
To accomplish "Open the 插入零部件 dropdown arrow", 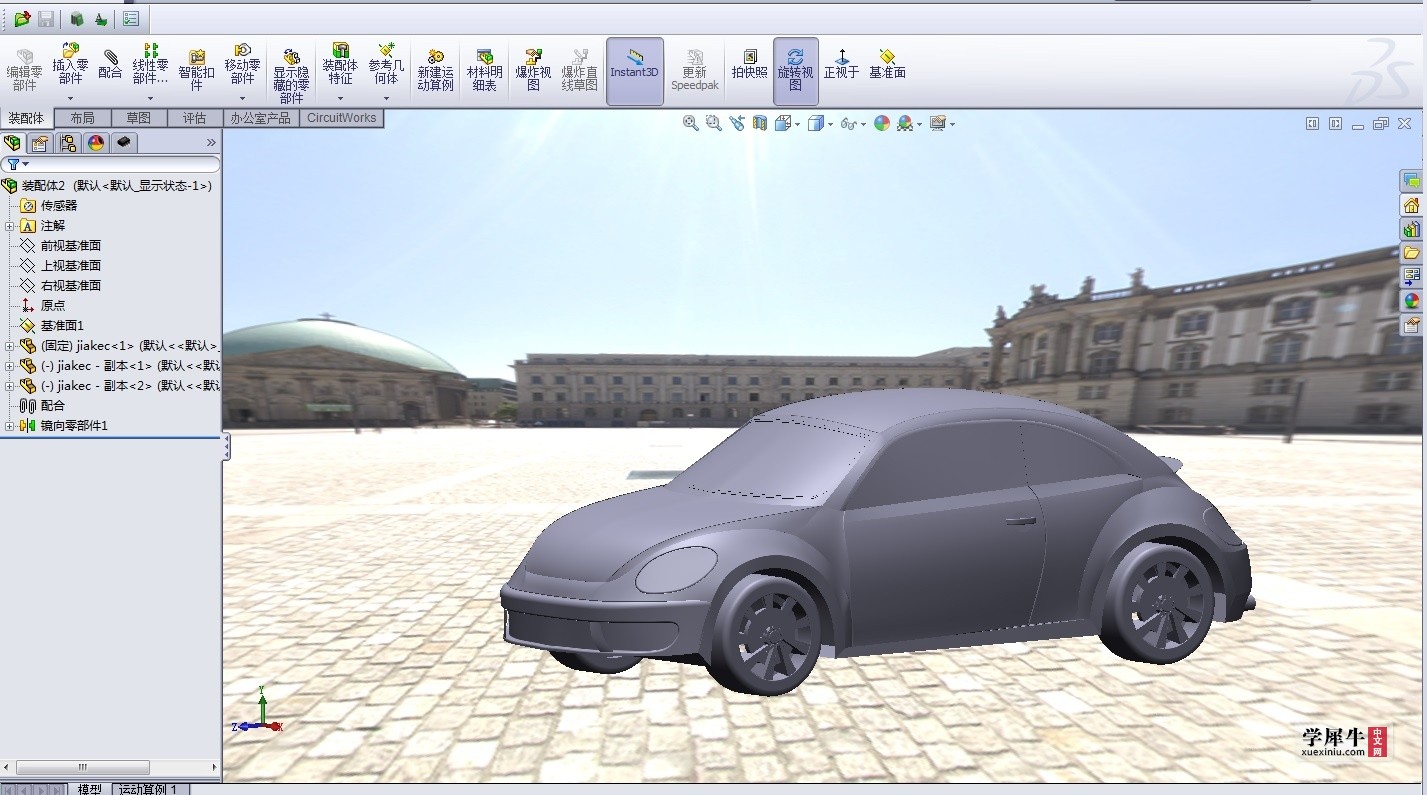I will click(70, 98).
